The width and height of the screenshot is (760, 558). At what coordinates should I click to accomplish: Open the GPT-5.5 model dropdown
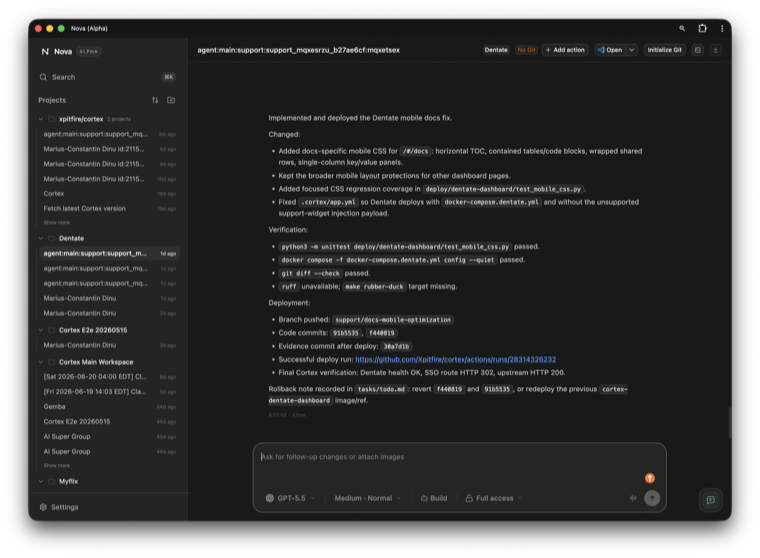290,498
